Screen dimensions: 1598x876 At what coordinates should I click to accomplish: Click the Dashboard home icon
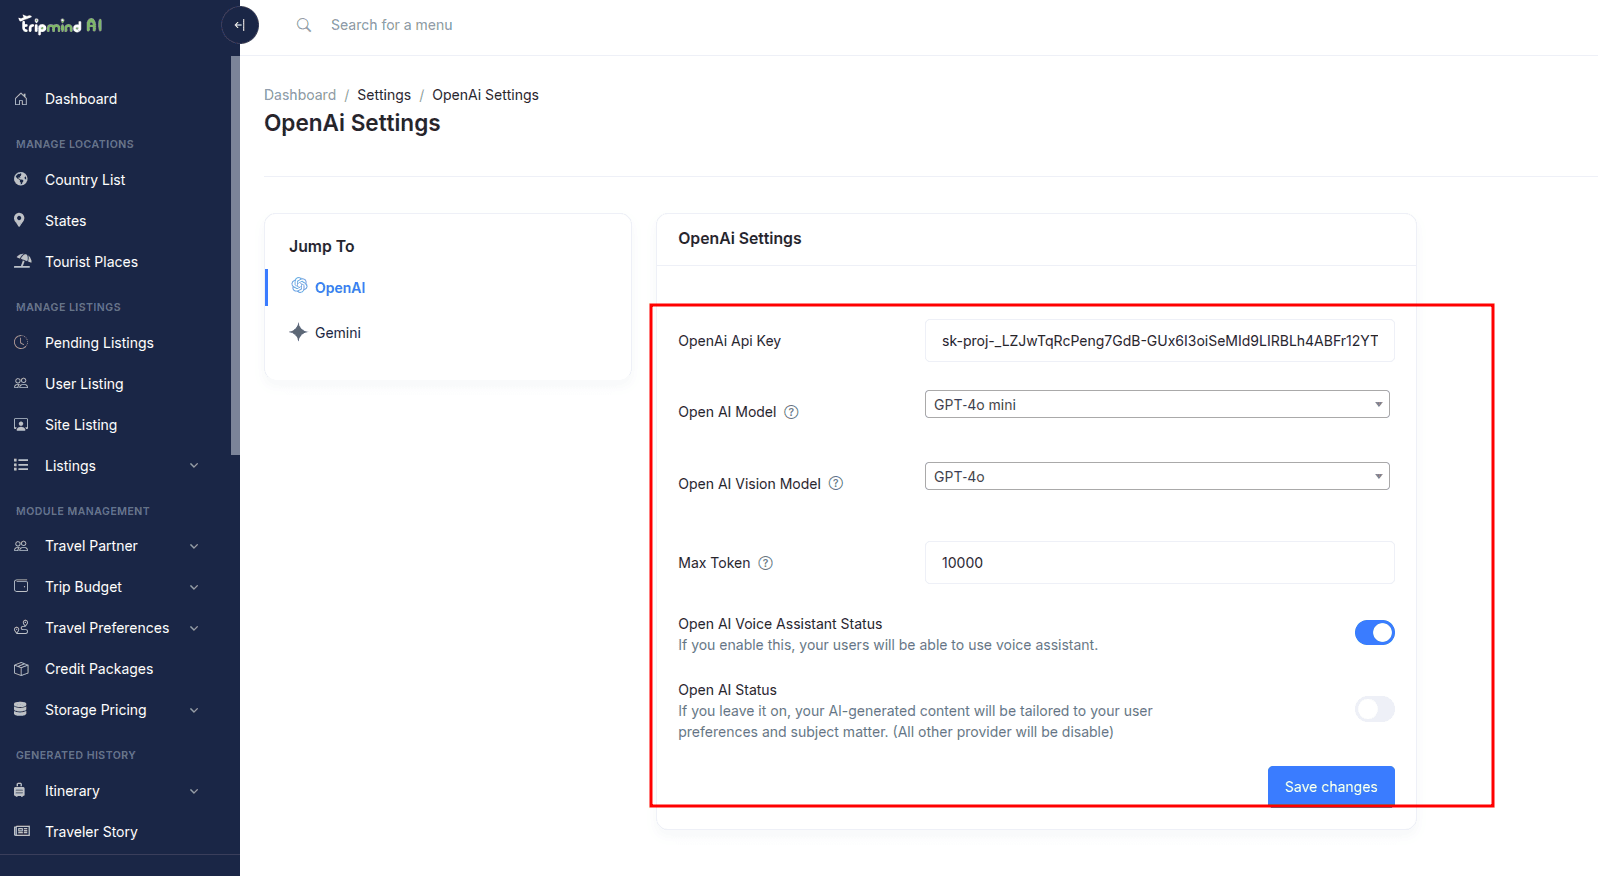pyautogui.click(x=21, y=99)
